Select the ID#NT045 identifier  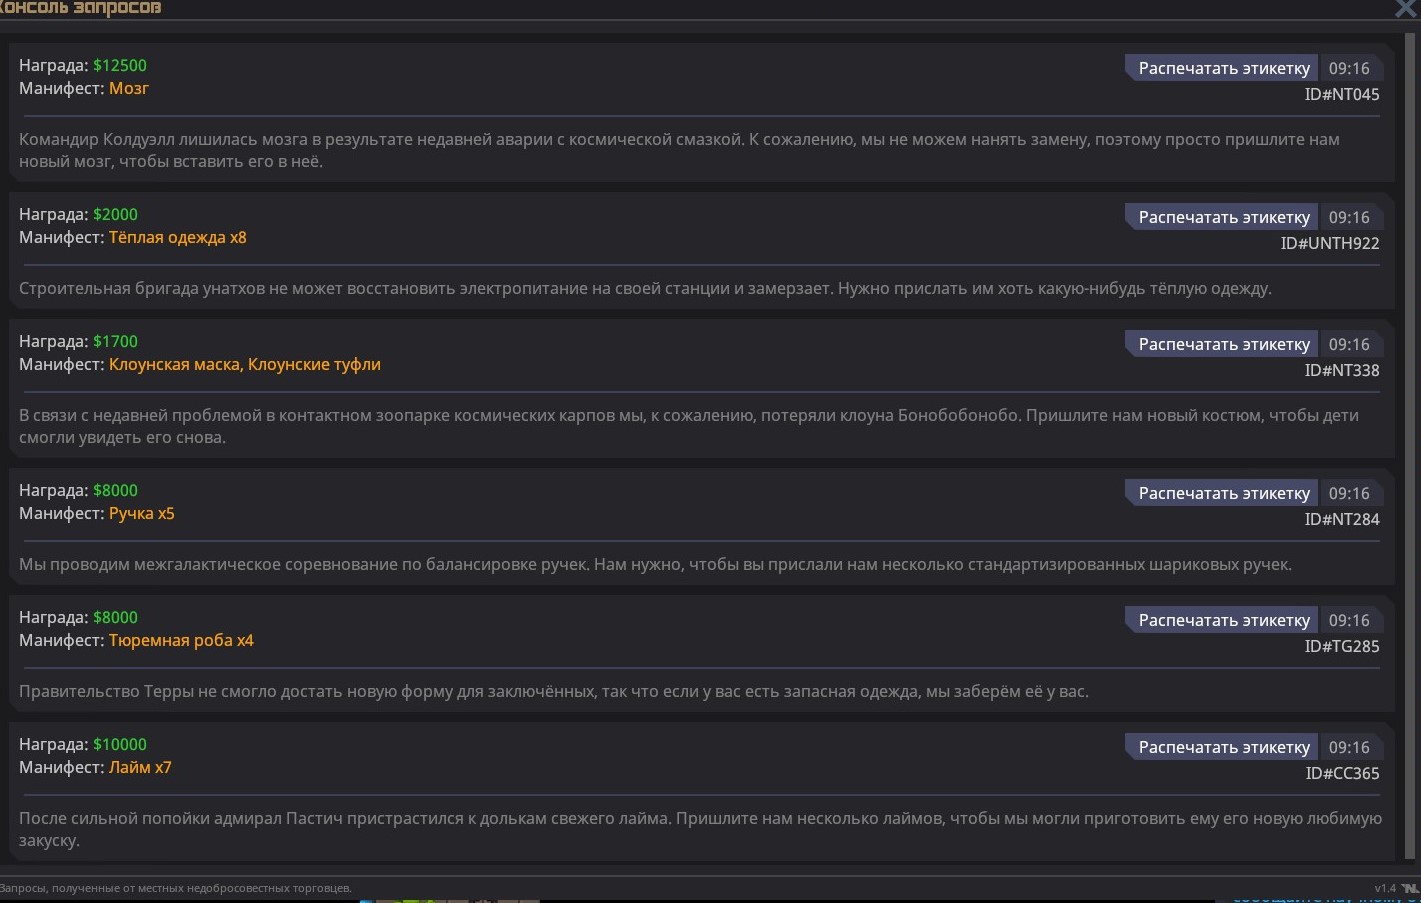pyautogui.click(x=1341, y=95)
